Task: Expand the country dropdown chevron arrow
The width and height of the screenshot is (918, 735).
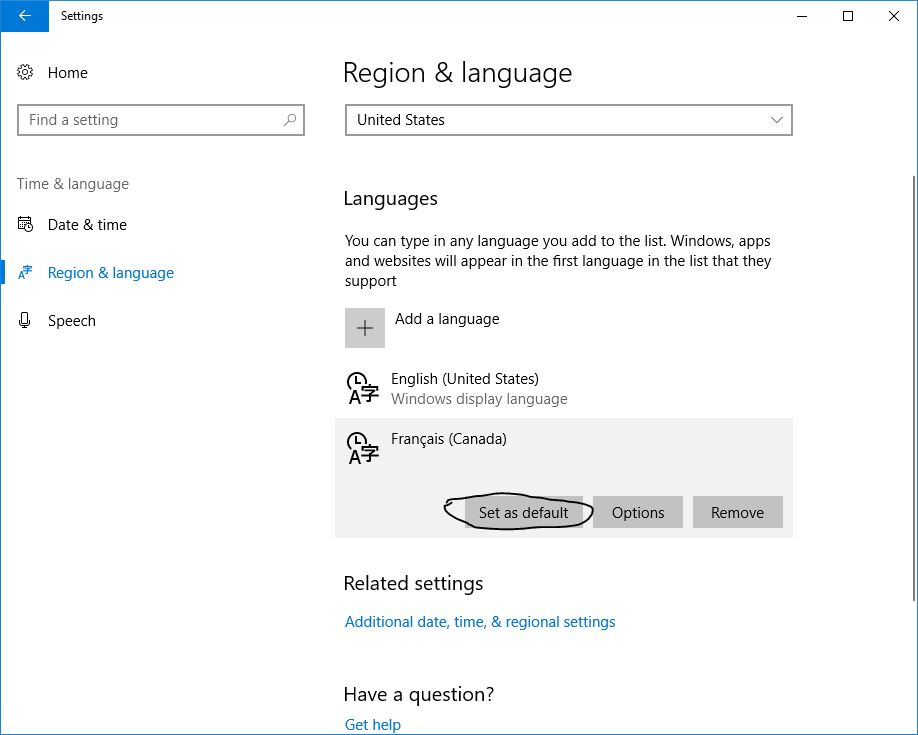Action: pos(776,120)
